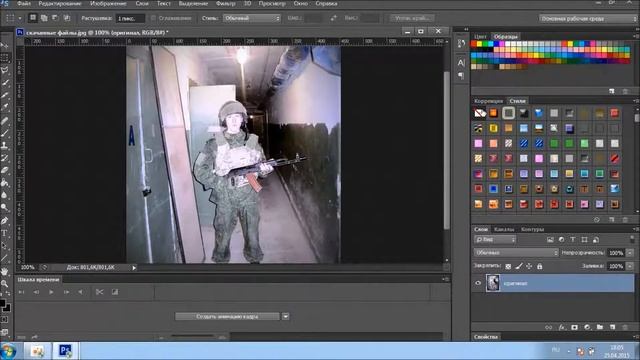Click the Создать анимацию кадра button
640x360 pixels.
coord(227,316)
